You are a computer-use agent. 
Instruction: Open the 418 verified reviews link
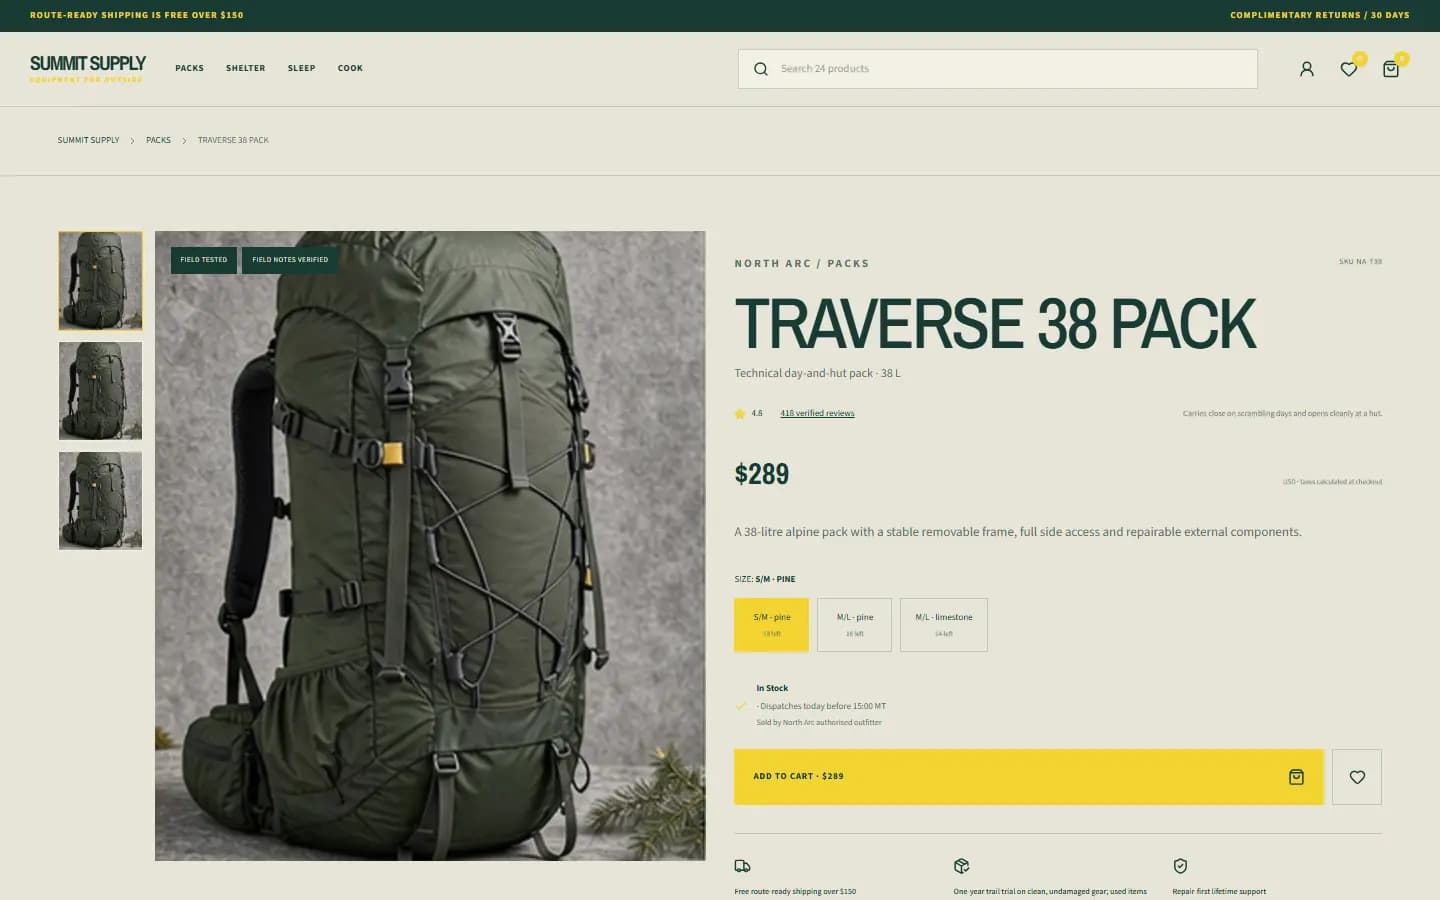(817, 413)
